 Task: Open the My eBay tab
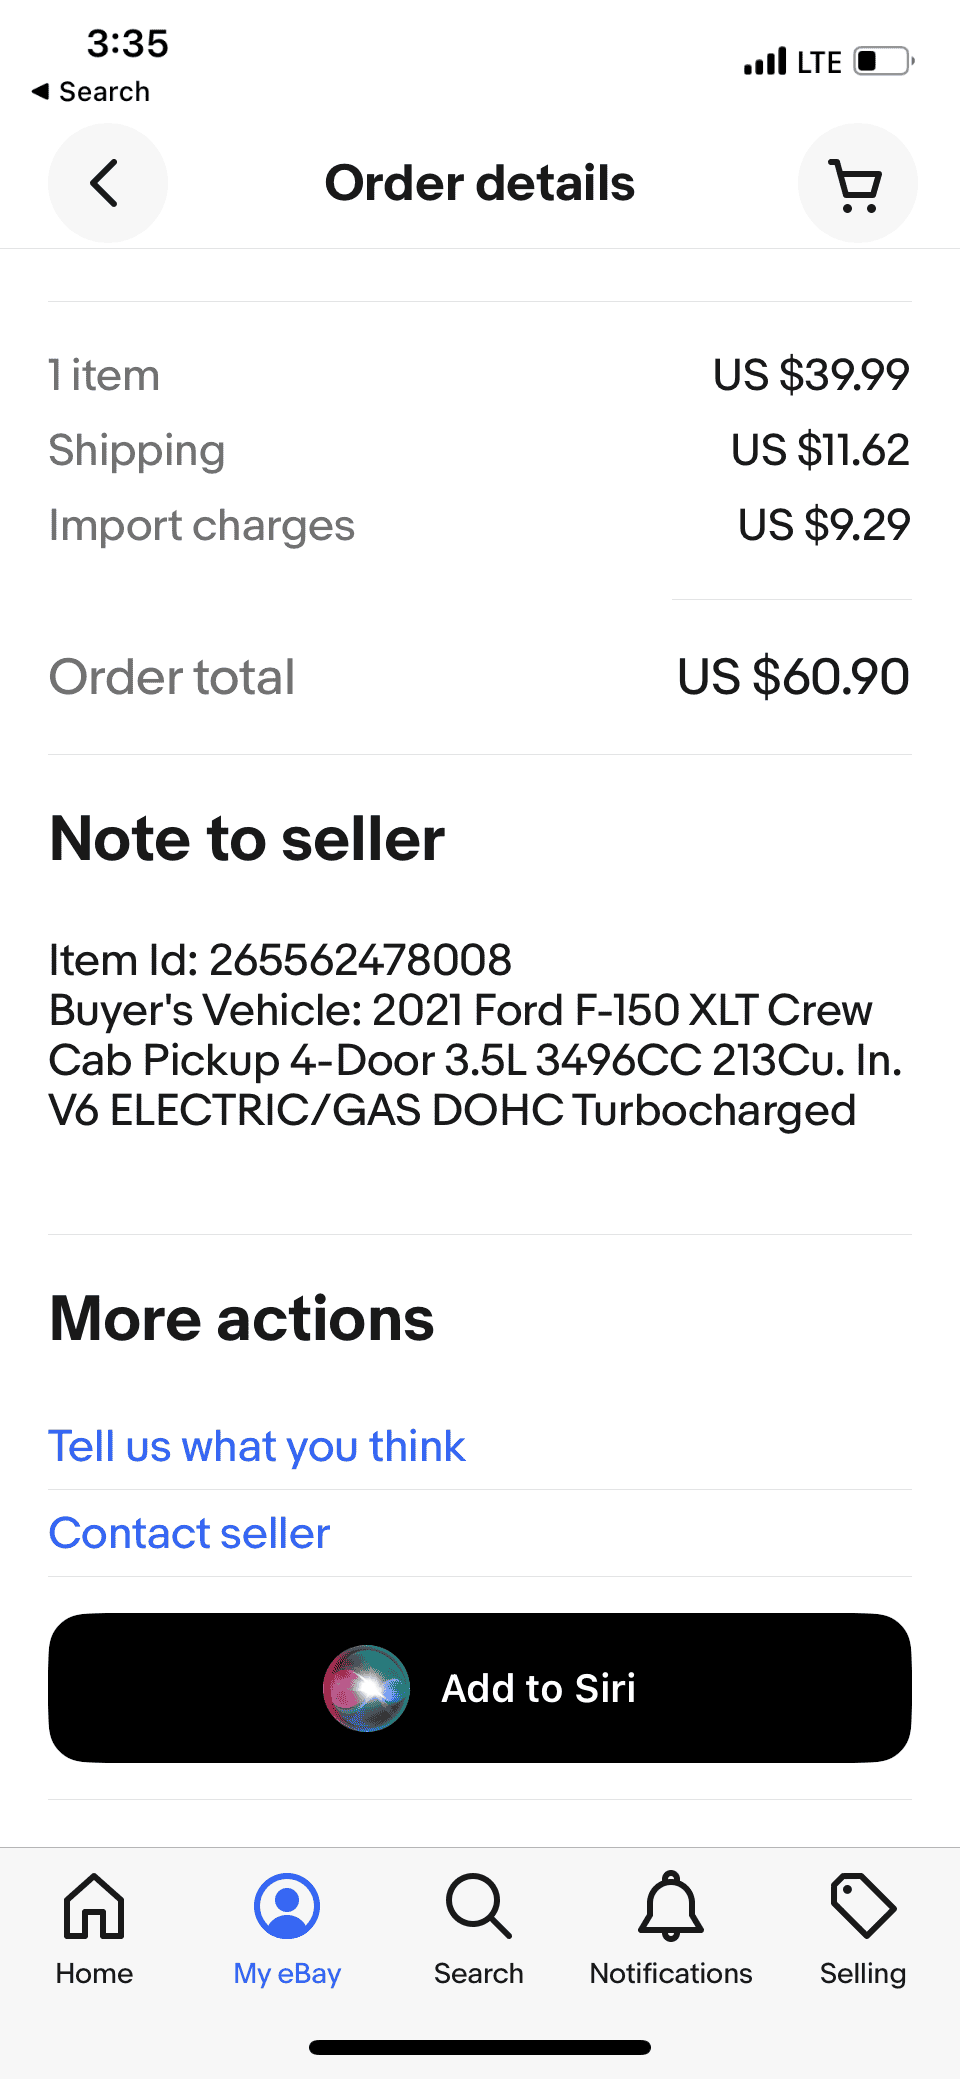click(x=287, y=1930)
